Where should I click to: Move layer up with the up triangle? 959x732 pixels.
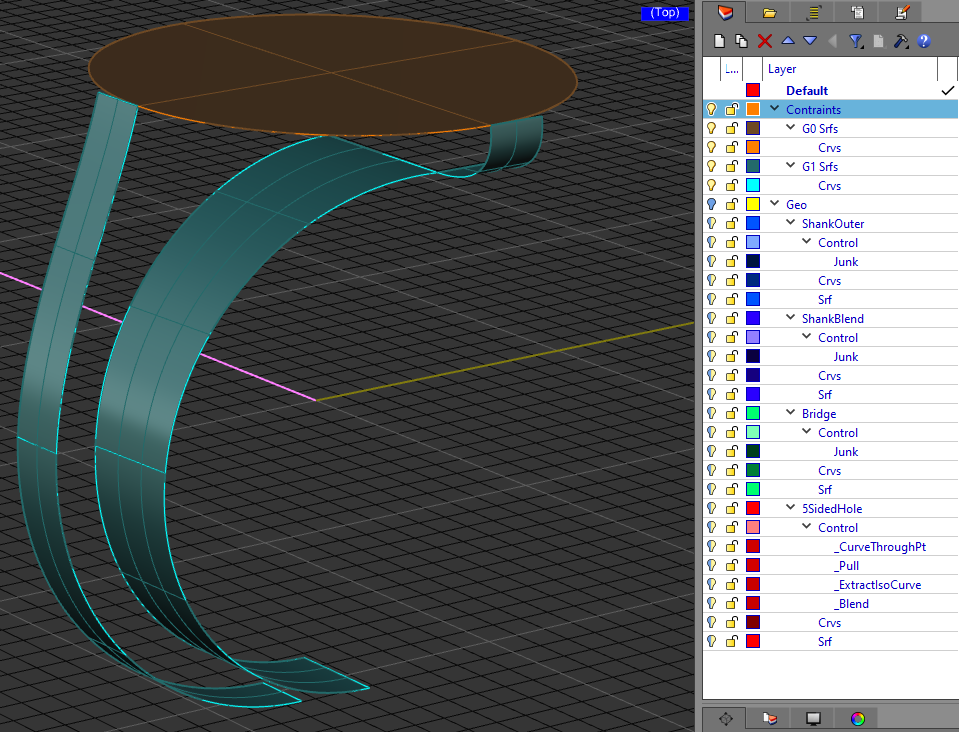pos(788,41)
